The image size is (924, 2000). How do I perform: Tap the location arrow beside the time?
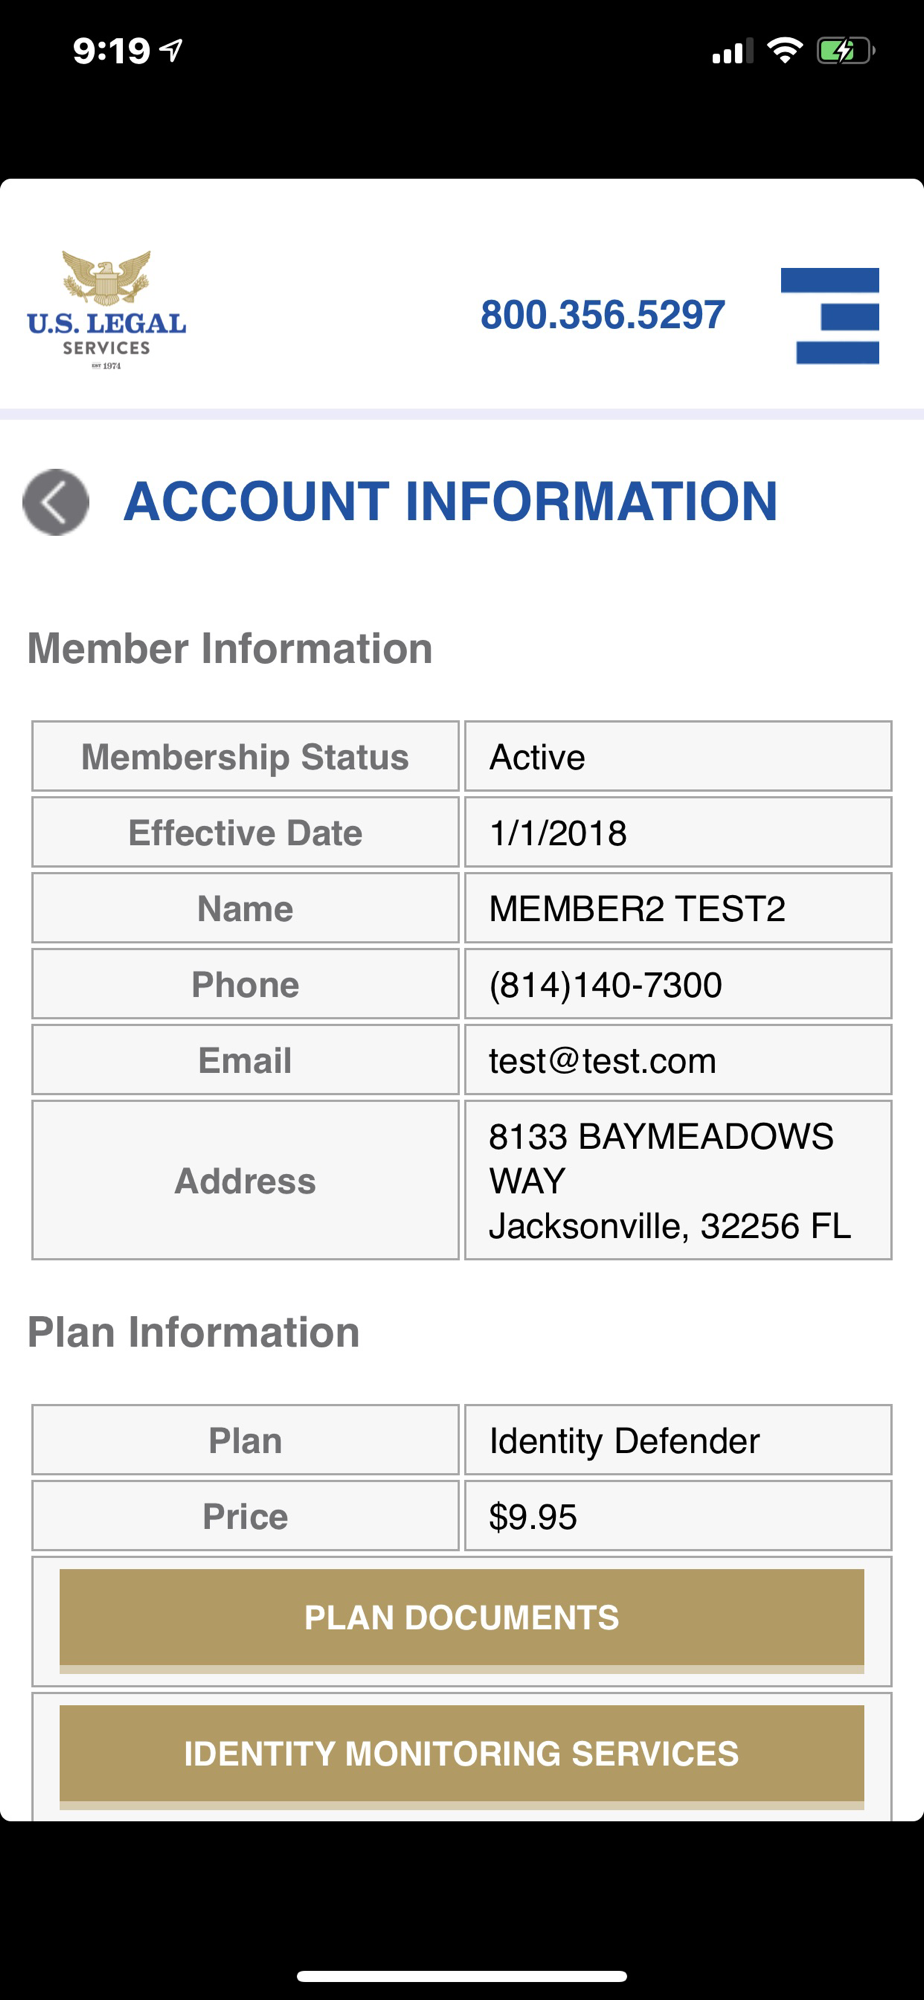click(x=172, y=50)
